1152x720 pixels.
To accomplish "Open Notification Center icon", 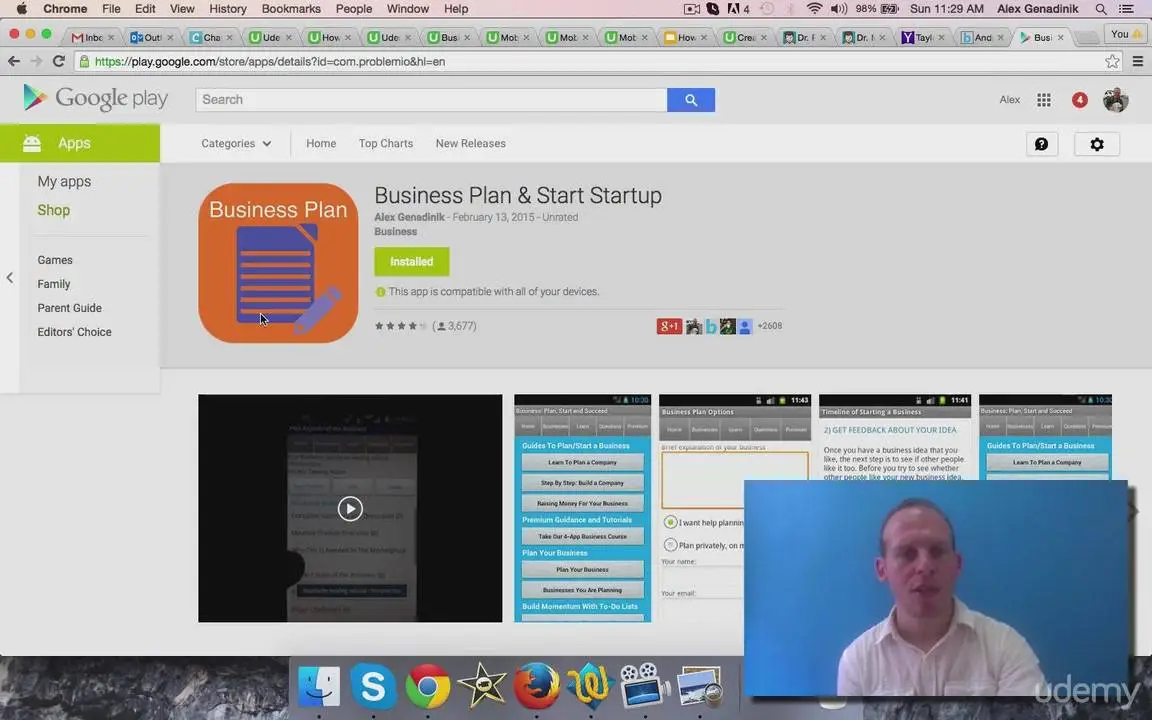I will click(x=1126, y=9).
